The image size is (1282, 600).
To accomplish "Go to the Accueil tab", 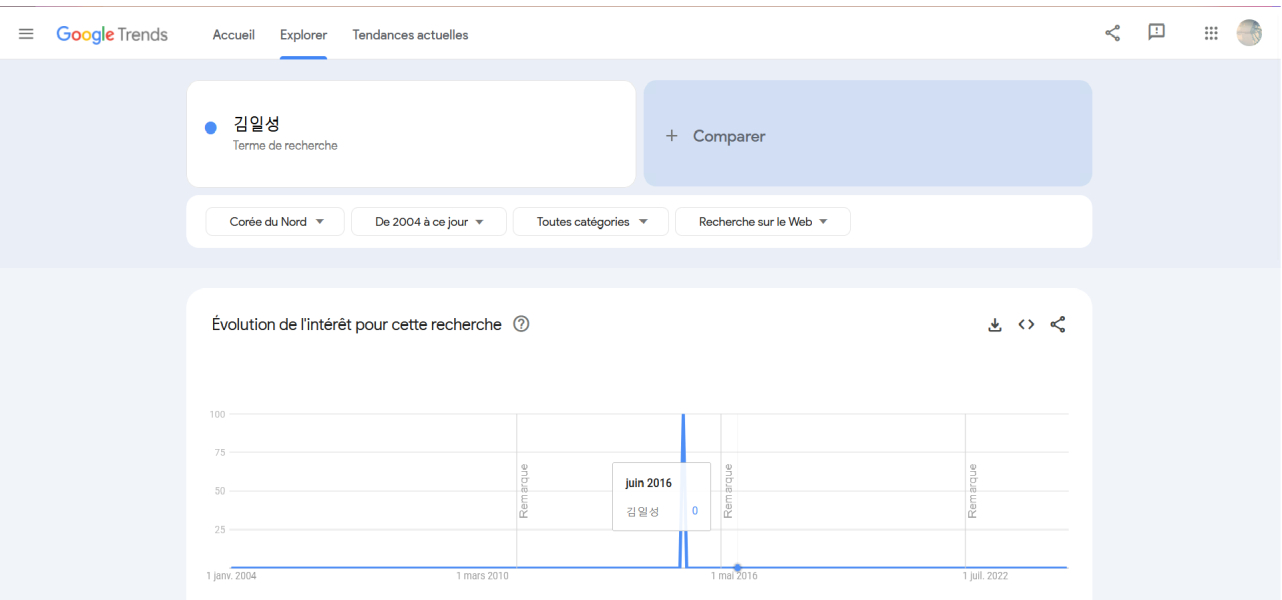I will (x=234, y=35).
